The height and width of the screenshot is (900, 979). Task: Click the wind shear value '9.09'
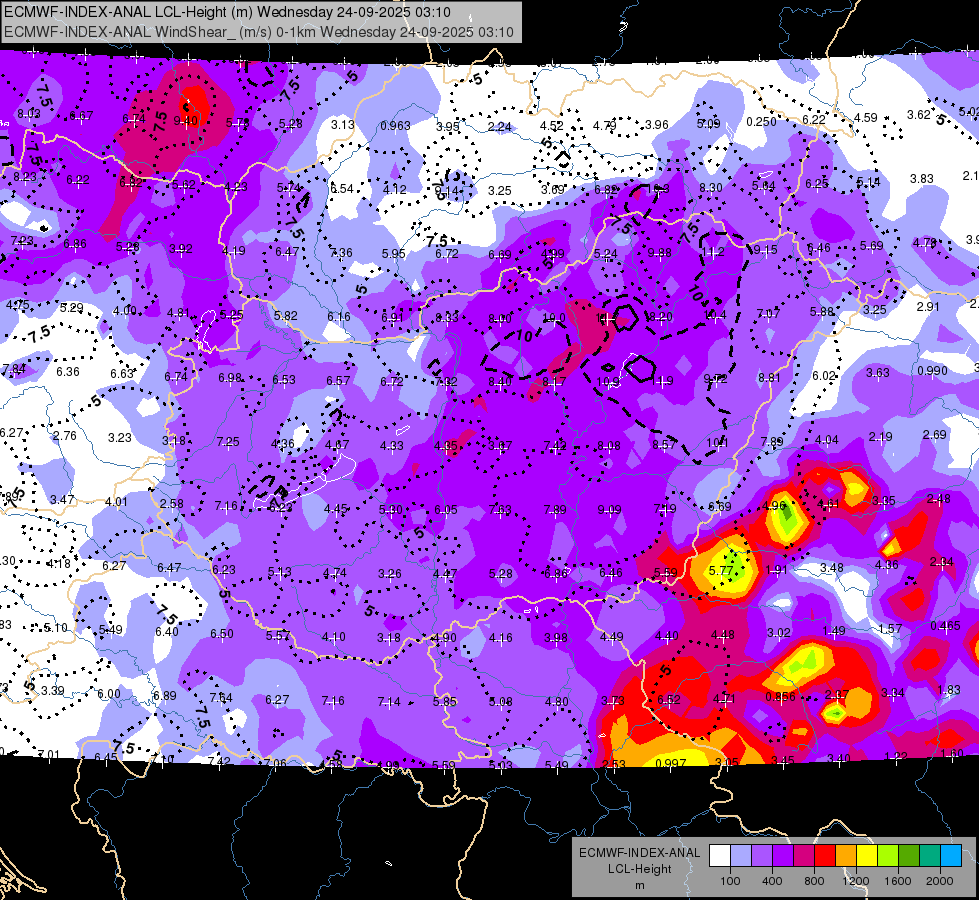tap(609, 510)
